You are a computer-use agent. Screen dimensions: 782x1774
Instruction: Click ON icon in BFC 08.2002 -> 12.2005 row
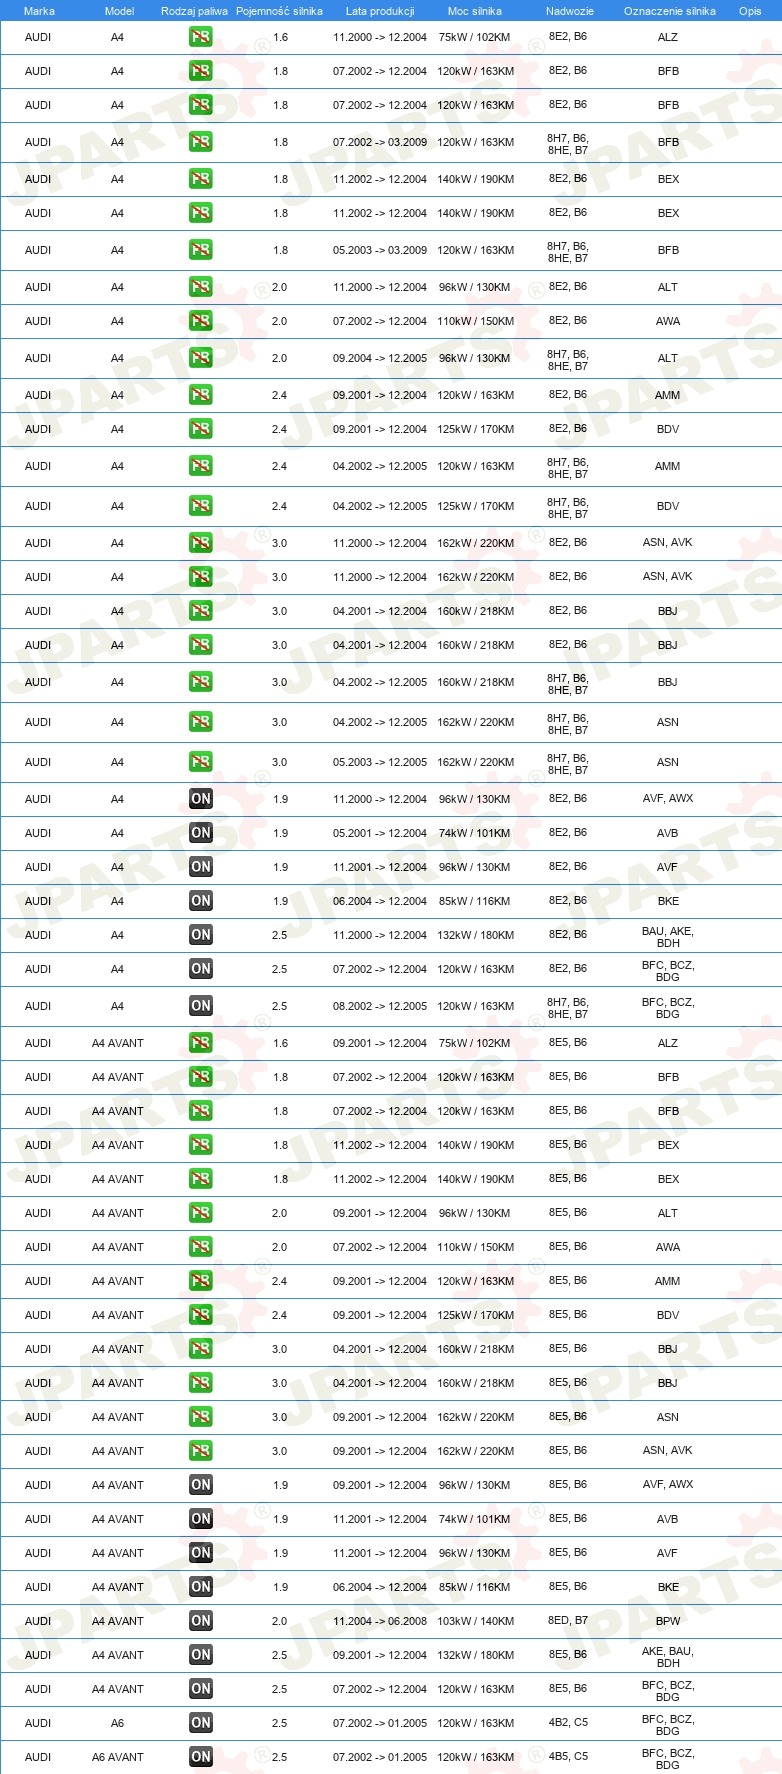point(201,1006)
